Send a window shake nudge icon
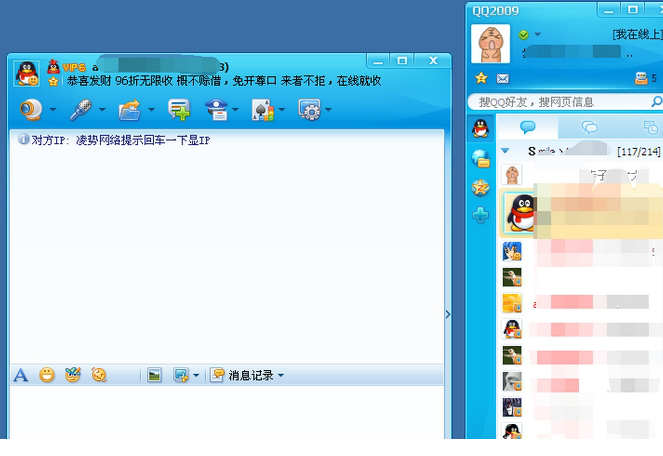663x456 pixels. pyautogui.click(x=99, y=375)
